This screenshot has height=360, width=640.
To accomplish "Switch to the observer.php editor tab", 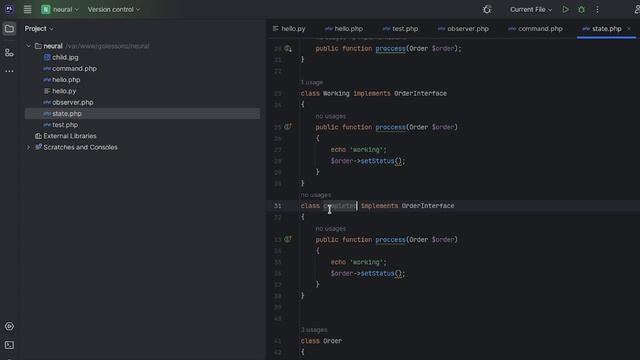I will click(x=463, y=29).
